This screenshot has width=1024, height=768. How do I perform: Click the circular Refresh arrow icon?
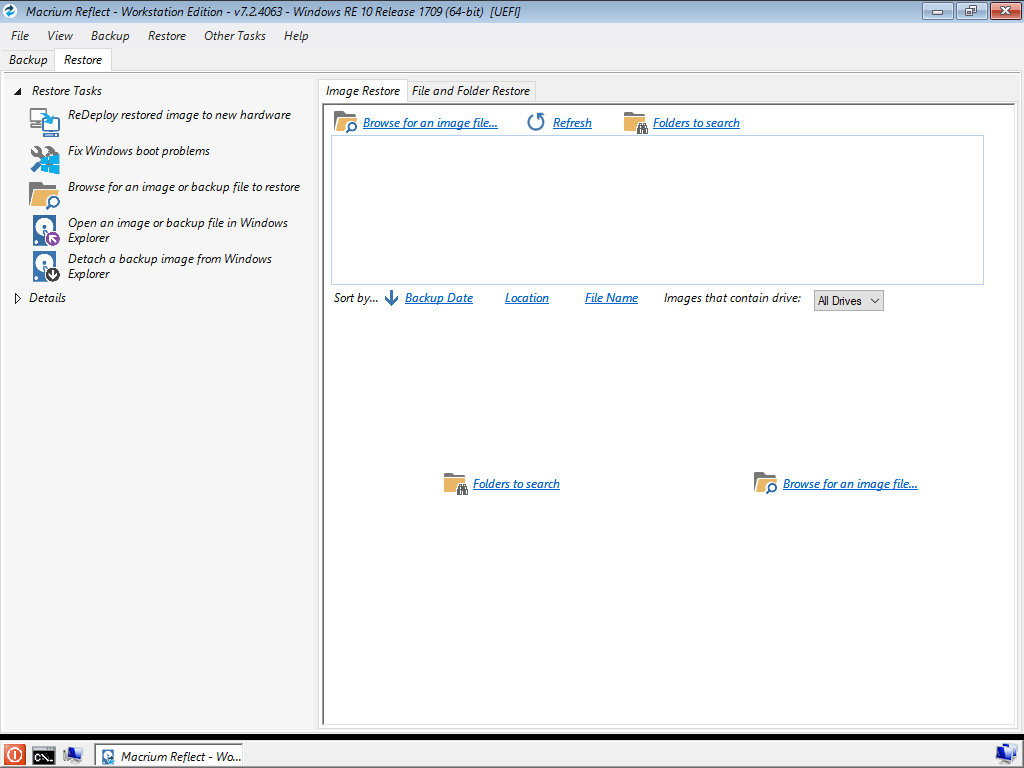pos(536,122)
